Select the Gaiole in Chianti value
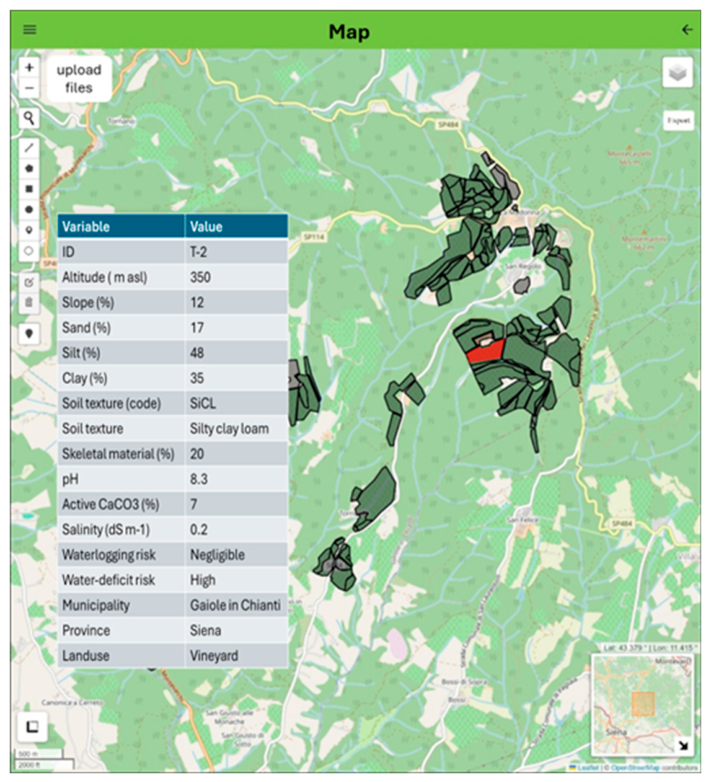 tap(235, 605)
